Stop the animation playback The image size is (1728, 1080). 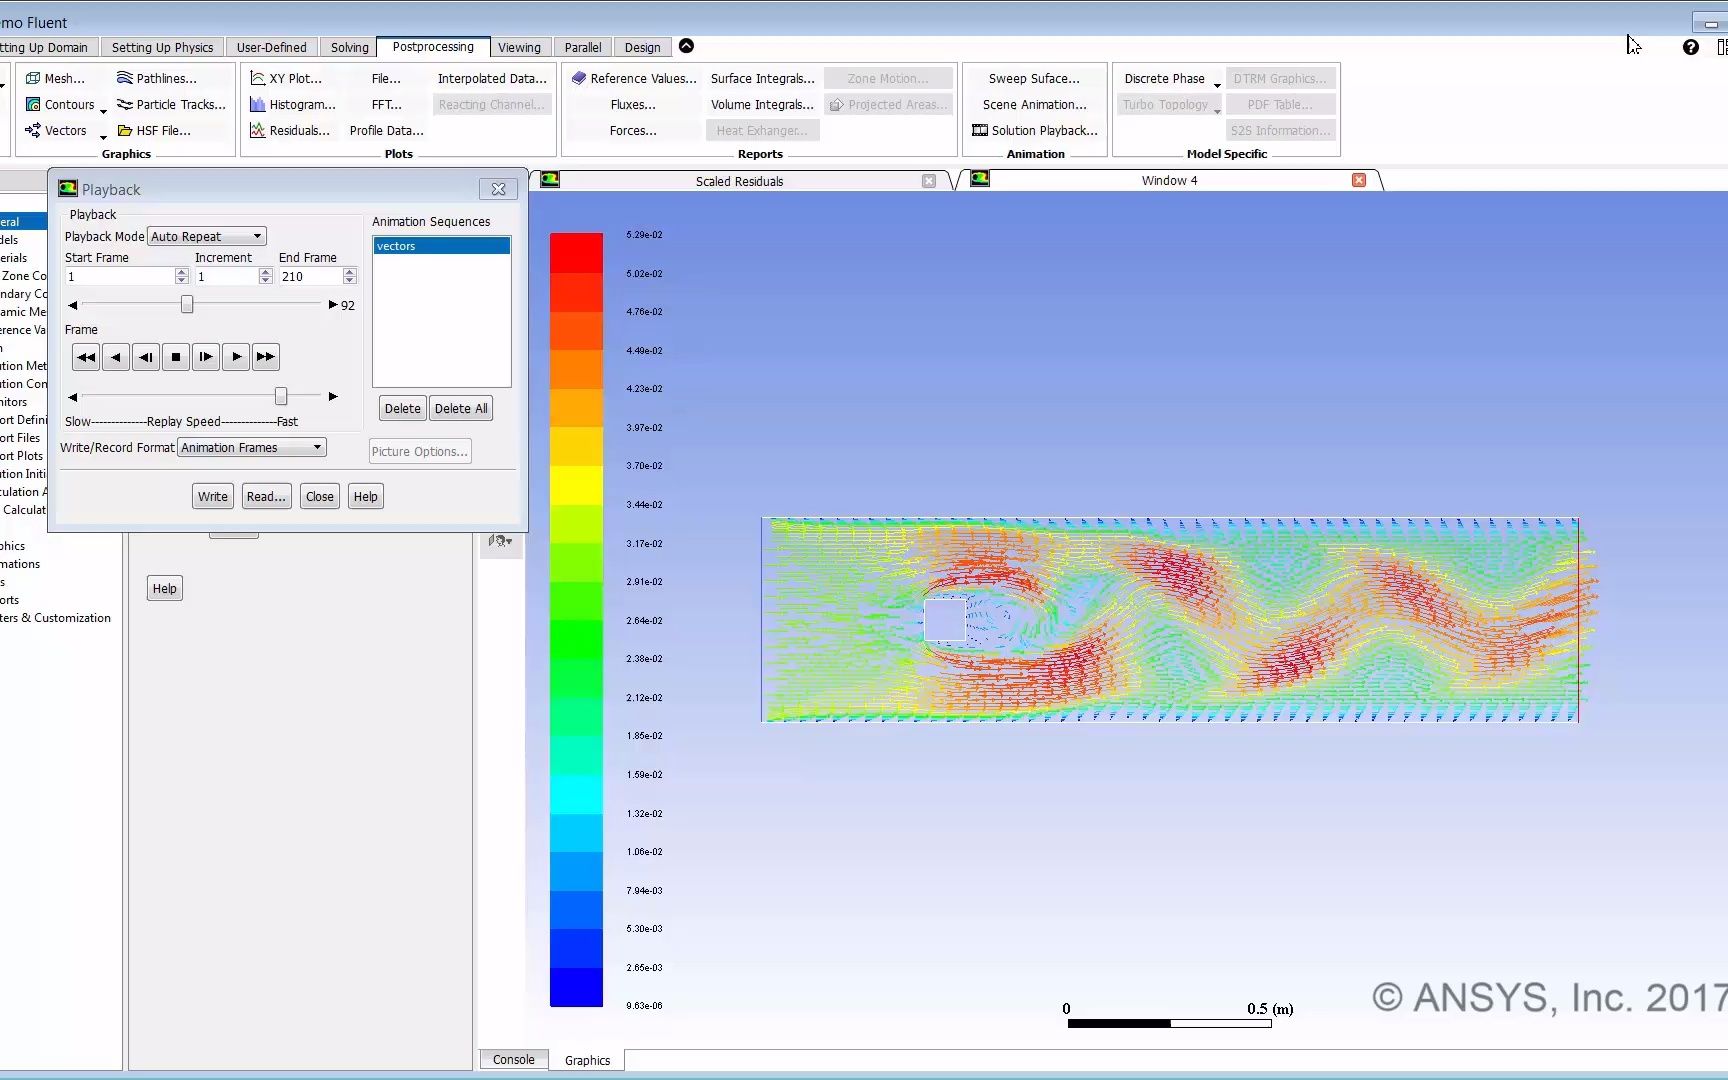(176, 357)
